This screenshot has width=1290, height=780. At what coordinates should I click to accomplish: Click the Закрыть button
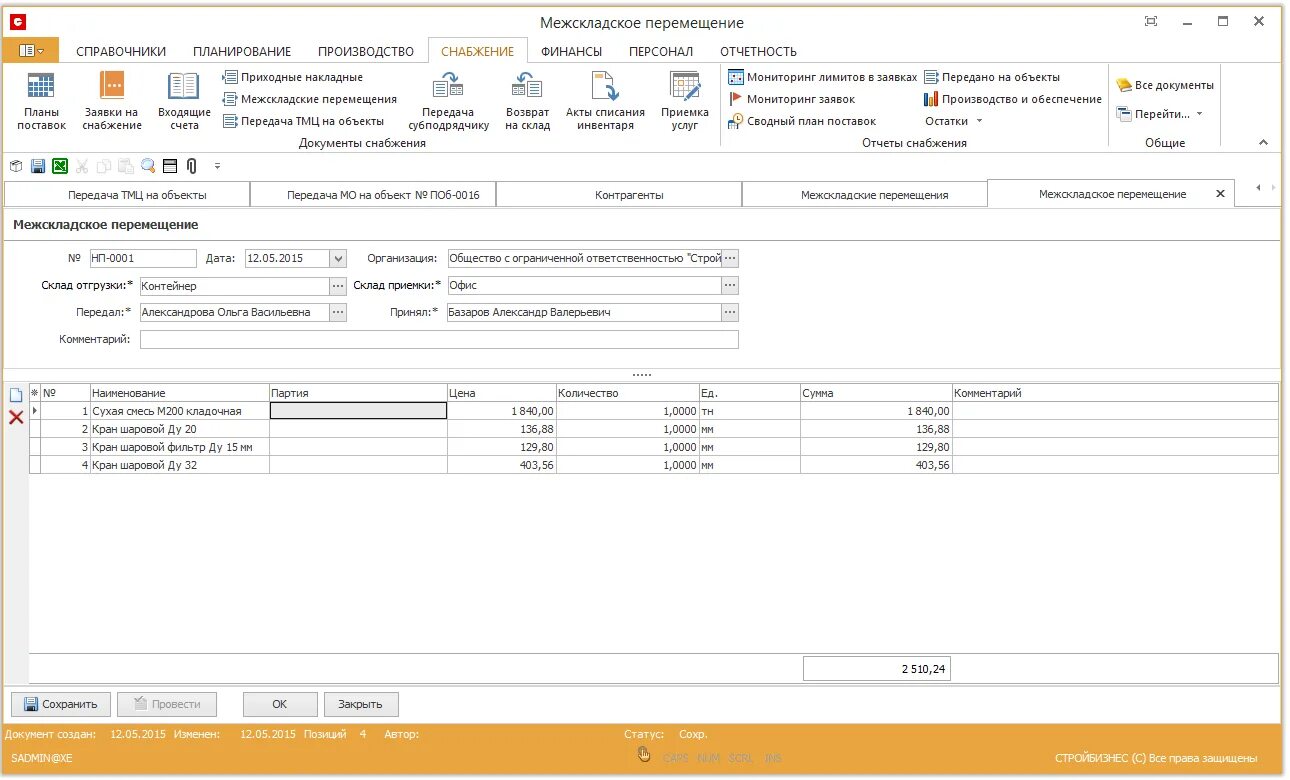pyautogui.click(x=360, y=704)
